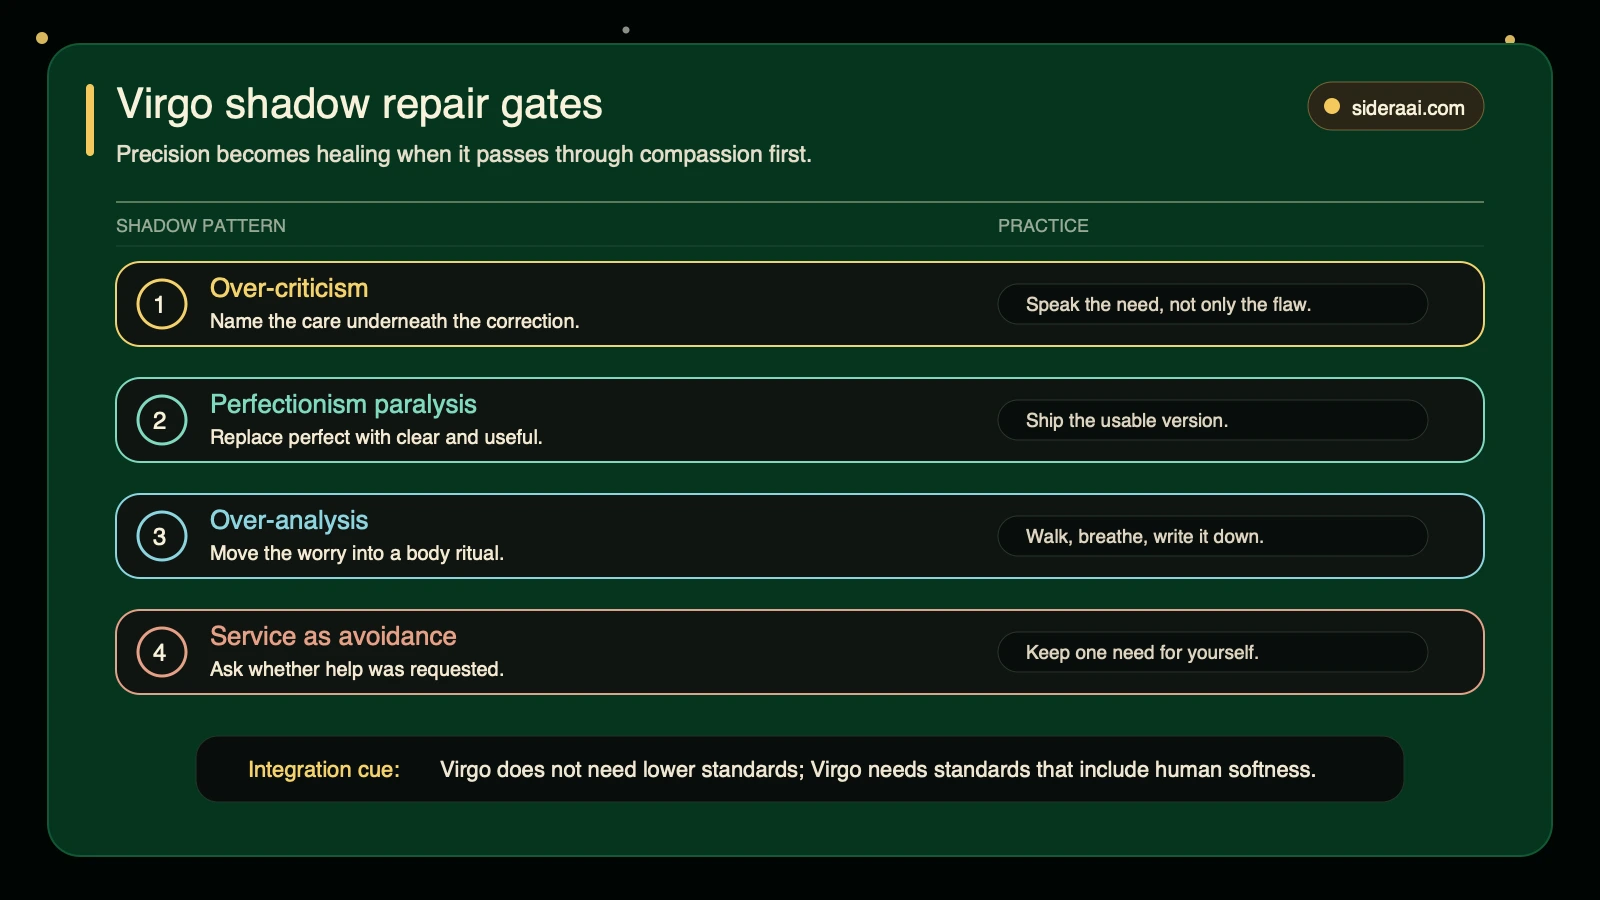Click 'Ask whether help was requested' text
1600x900 pixels.
[357, 669]
